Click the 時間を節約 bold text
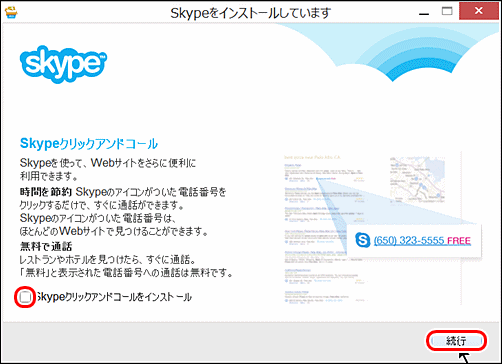 (x=46, y=192)
